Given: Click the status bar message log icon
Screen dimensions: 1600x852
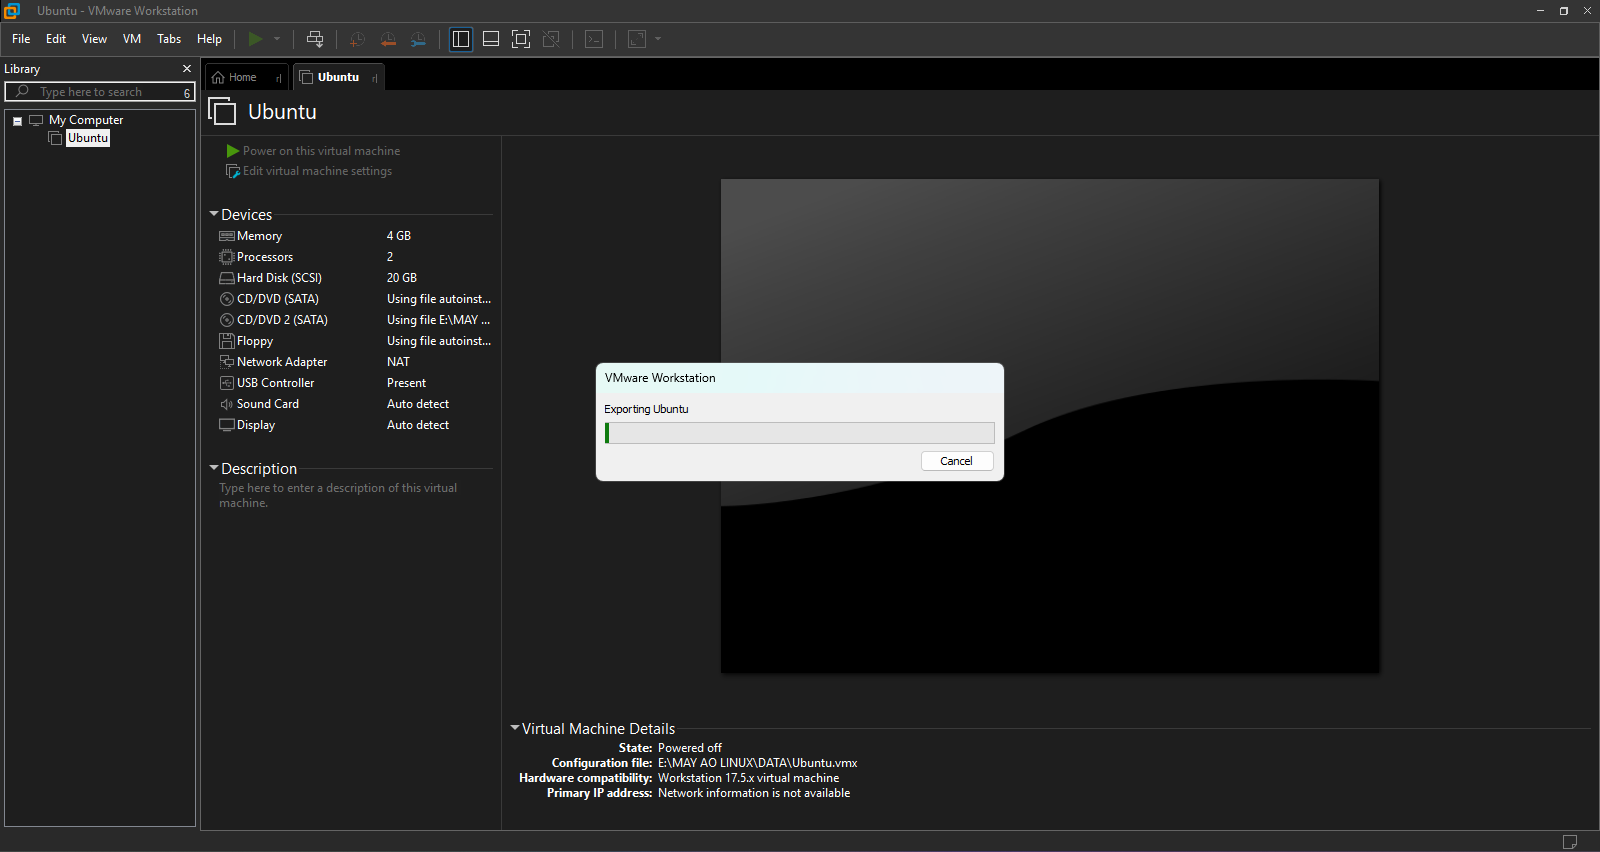Looking at the screenshot, I should click(1570, 842).
